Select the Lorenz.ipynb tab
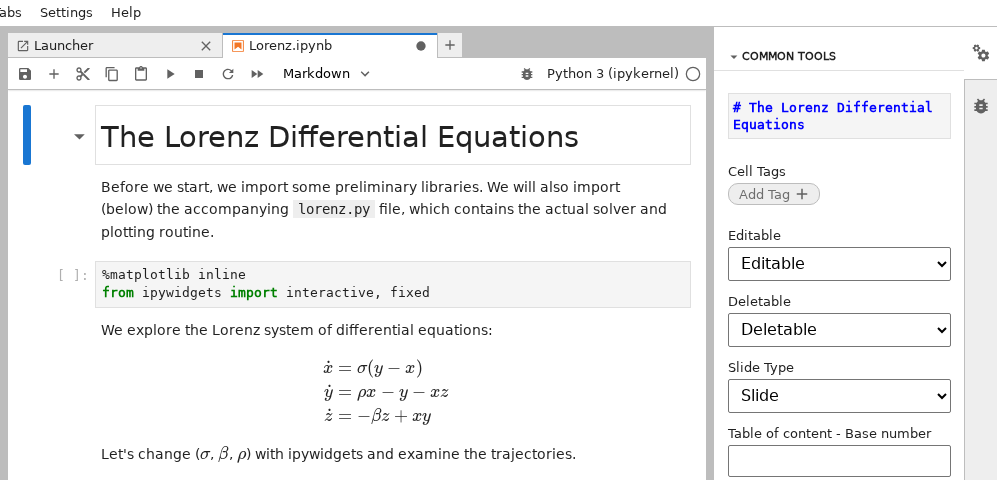Screen dimensions: 997x480 coord(330,46)
